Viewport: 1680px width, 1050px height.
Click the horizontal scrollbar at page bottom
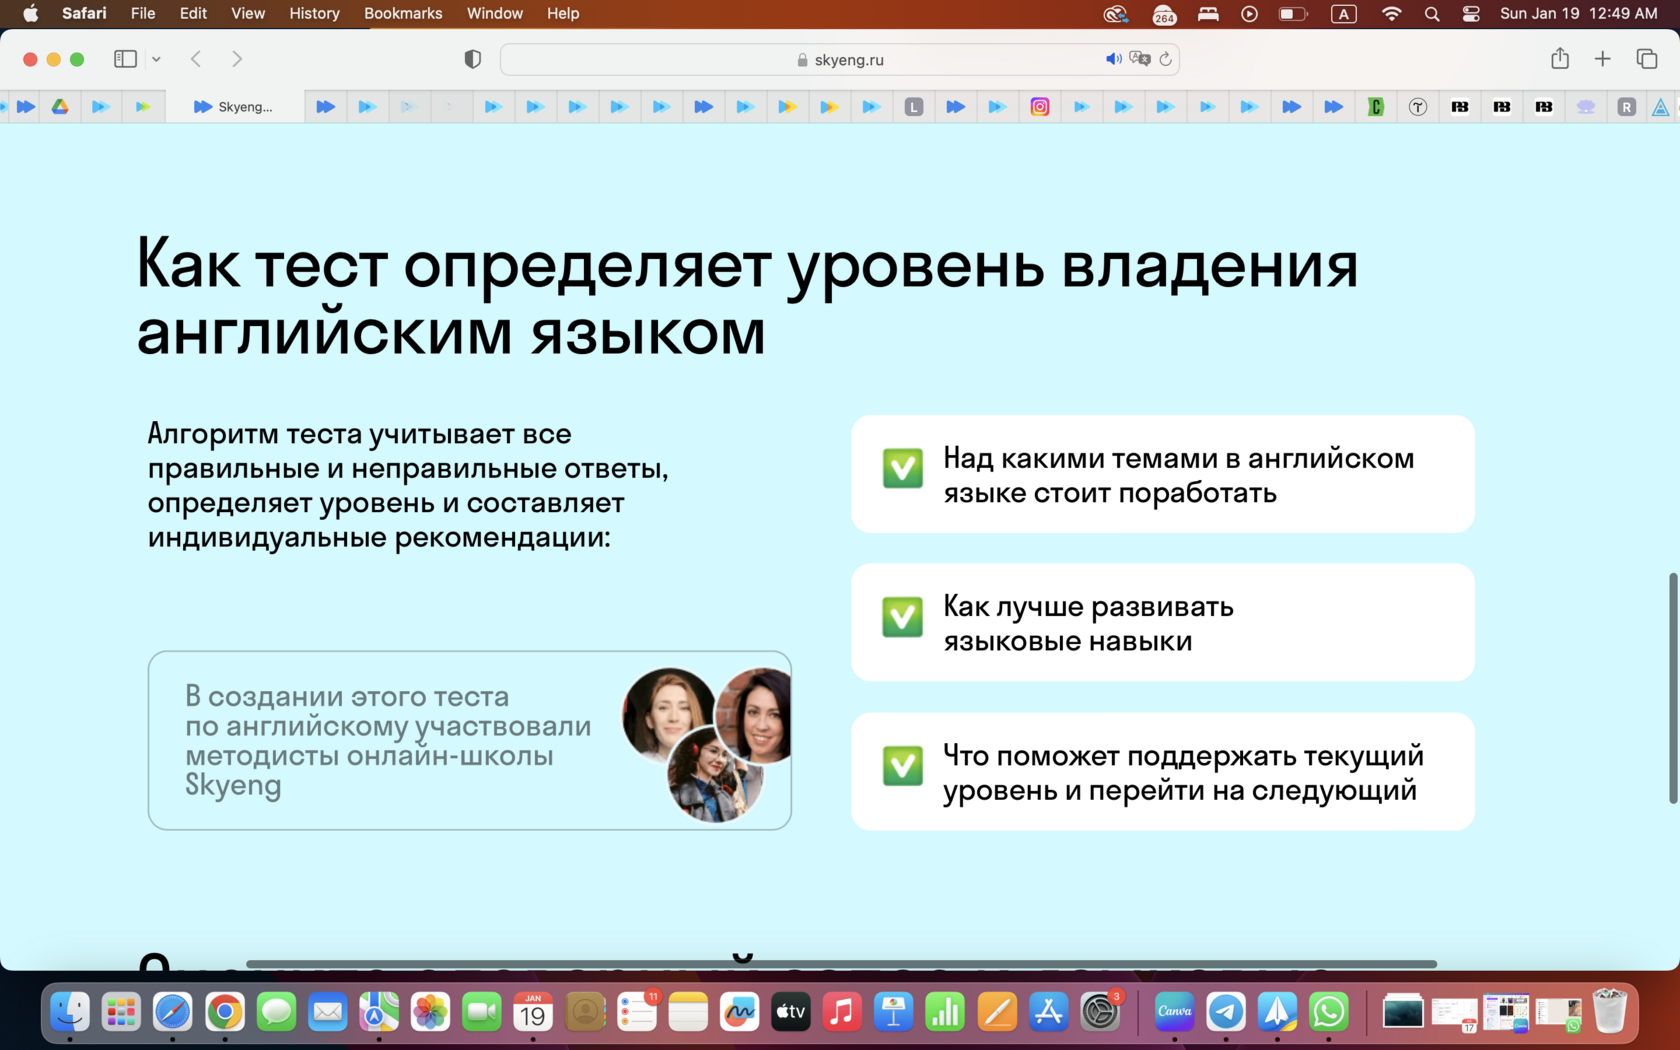(840, 964)
